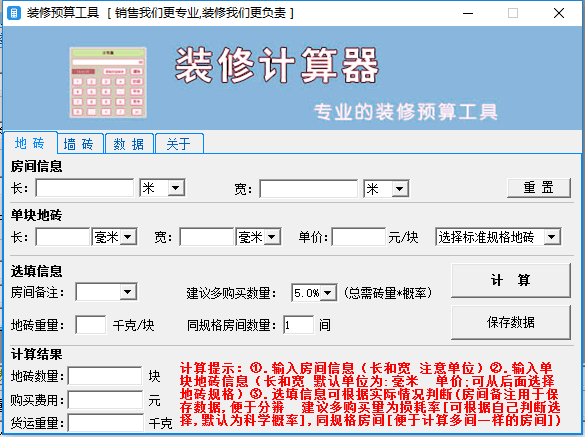Click the 计算 button

coord(511,280)
